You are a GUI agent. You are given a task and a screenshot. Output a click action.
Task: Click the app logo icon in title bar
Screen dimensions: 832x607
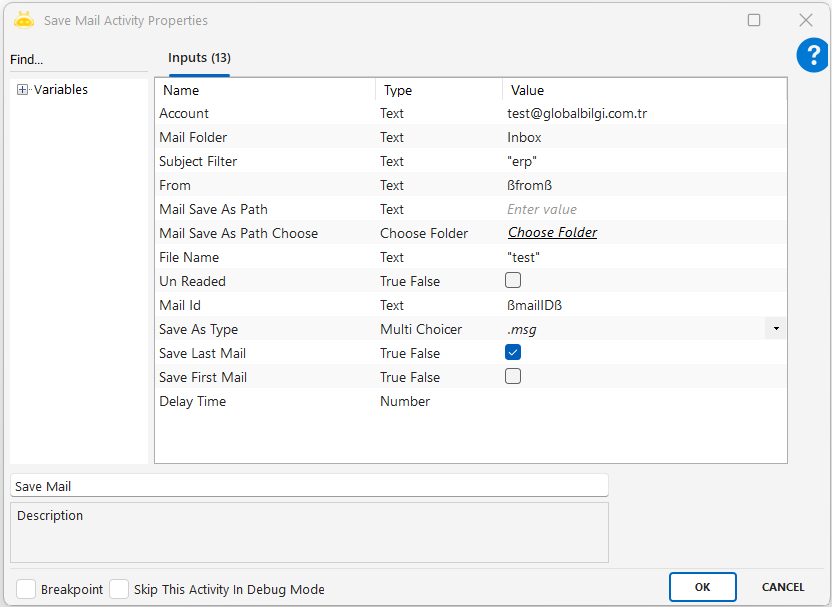pos(24,20)
